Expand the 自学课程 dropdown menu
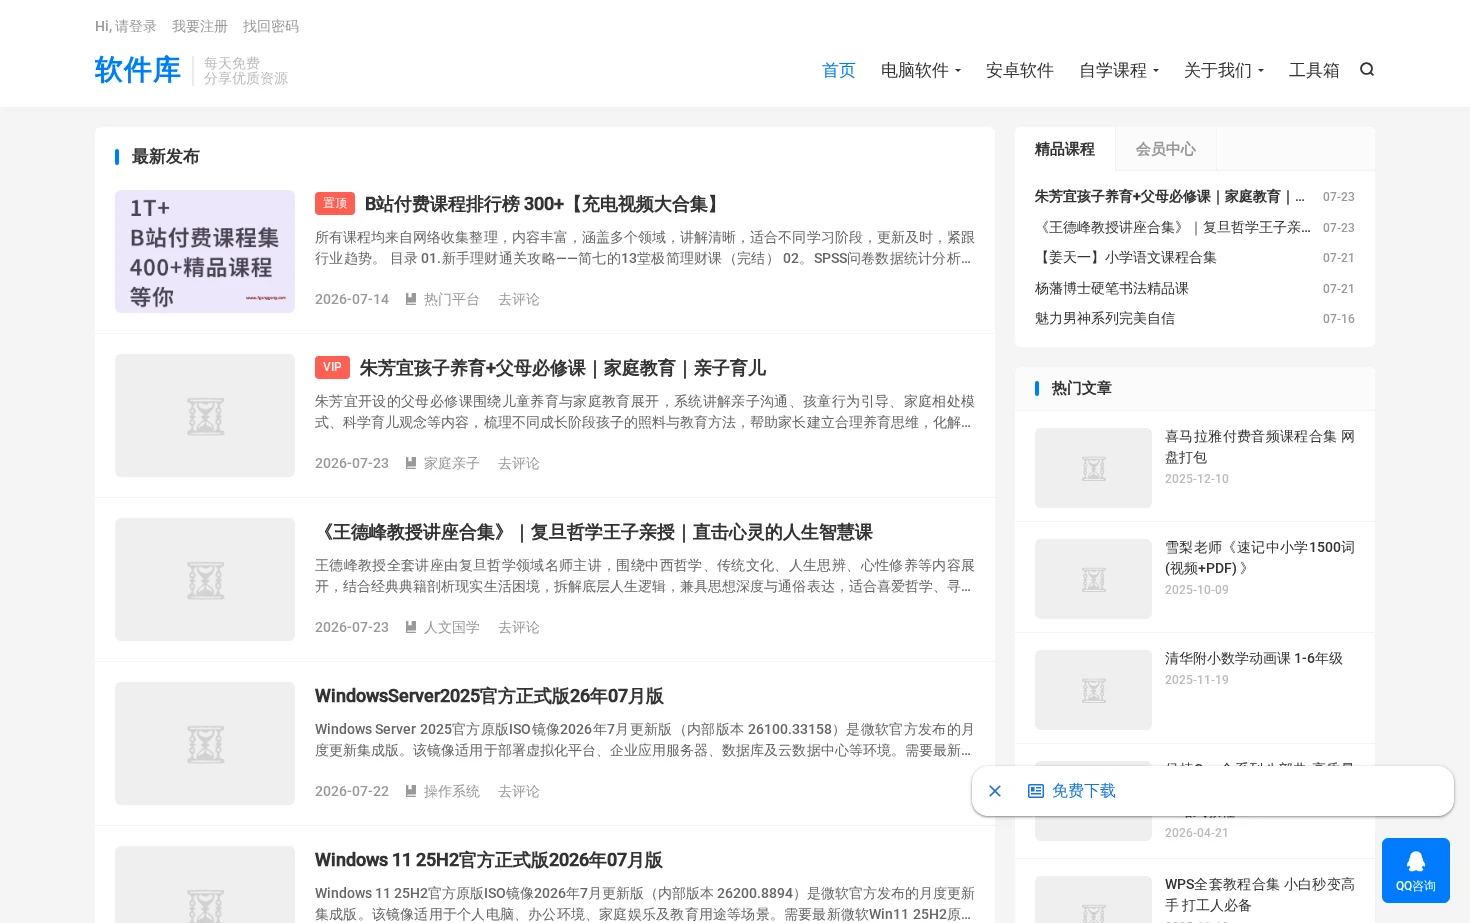Image resolution: width=1470 pixels, height=923 pixels. coord(1119,70)
